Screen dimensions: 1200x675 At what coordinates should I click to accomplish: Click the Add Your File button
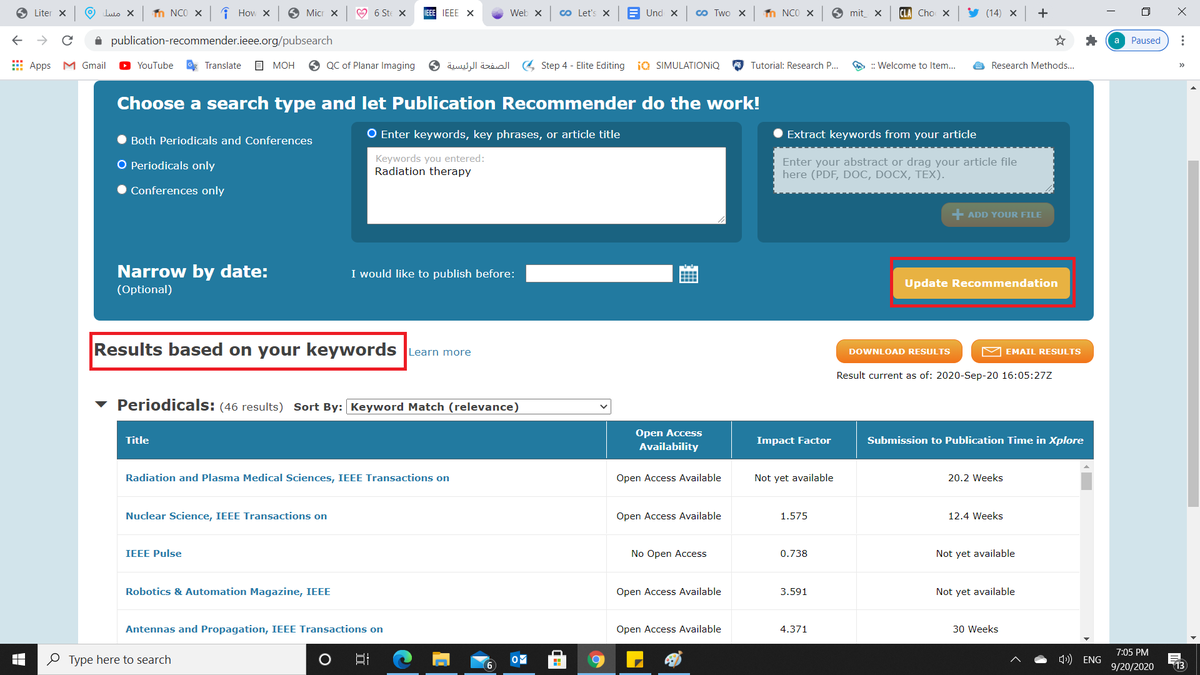click(x=997, y=214)
